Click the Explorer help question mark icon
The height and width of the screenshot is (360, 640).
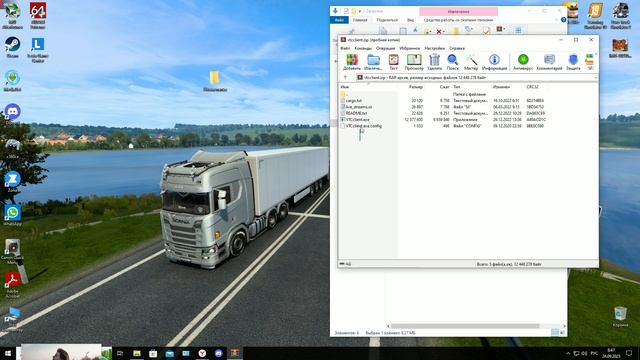click(563, 20)
